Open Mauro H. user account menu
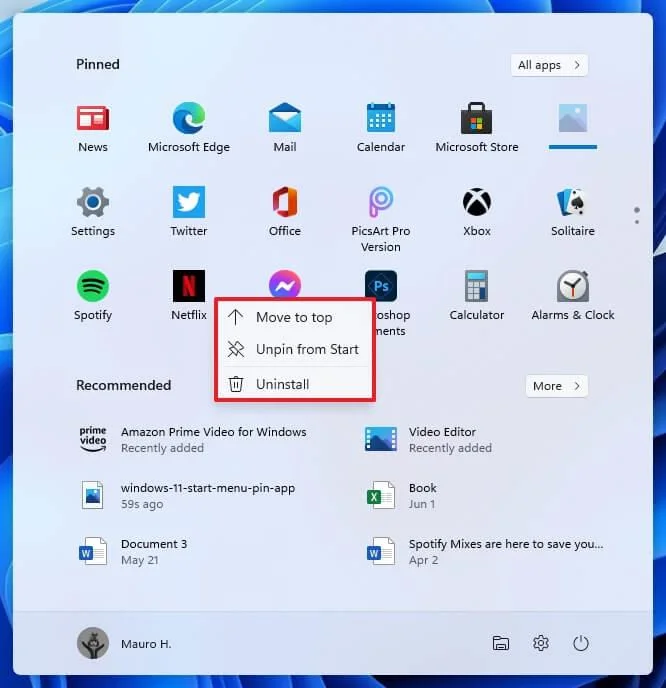The height and width of the screenshot is (688, 666). point(124,643)
